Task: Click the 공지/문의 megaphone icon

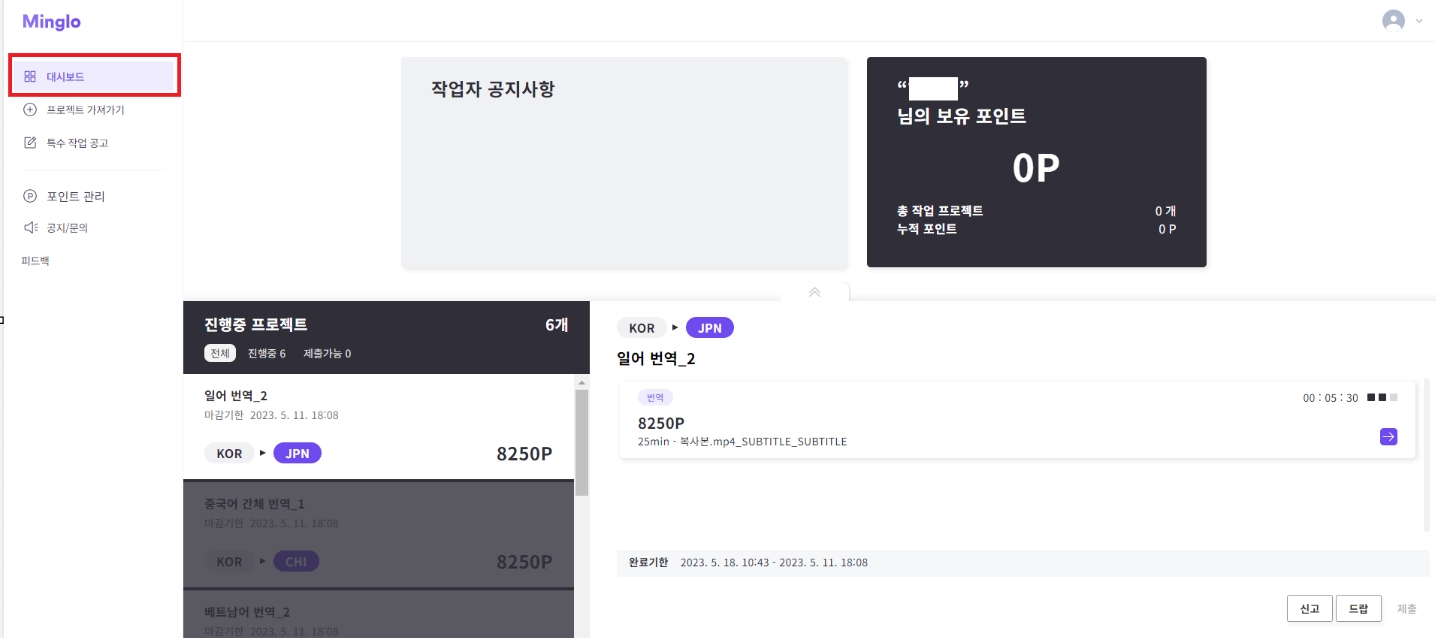Action: pos(30,228)
